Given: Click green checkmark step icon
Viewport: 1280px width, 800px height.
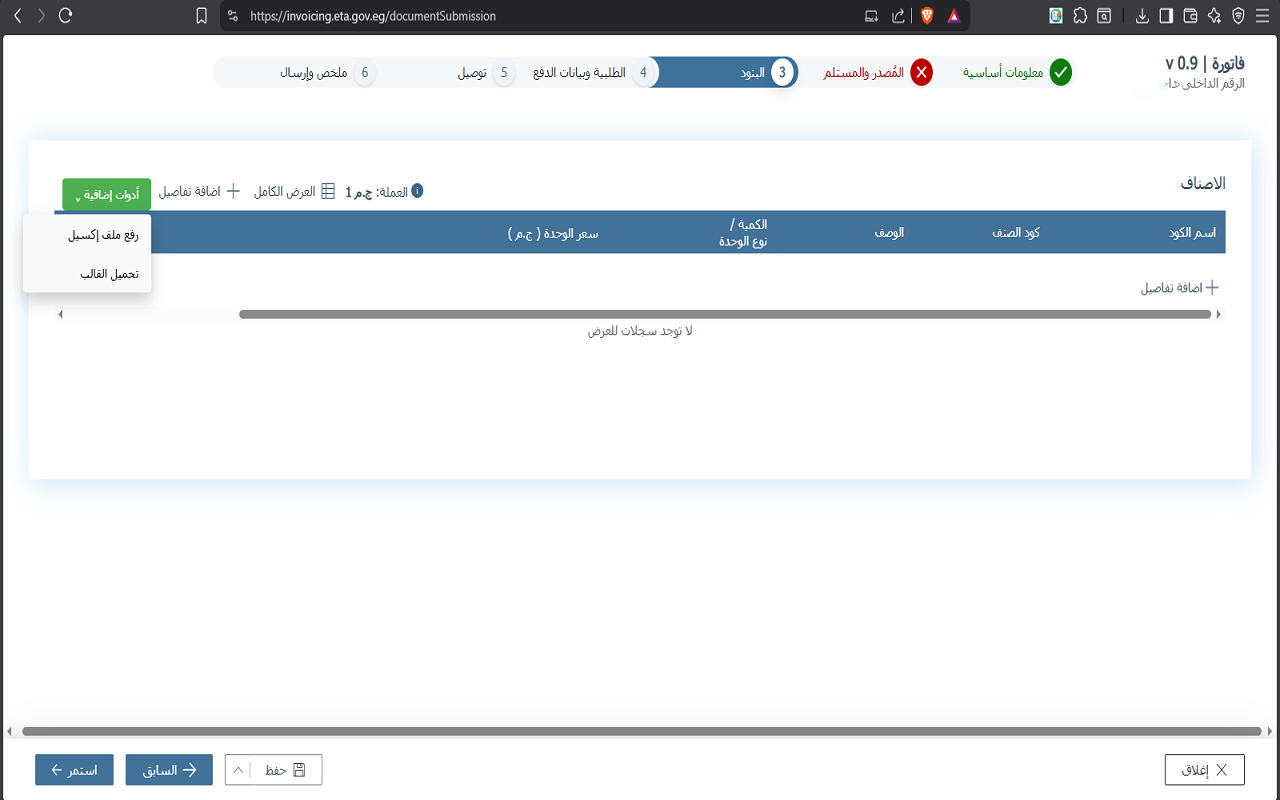Looking at the screenshot, I should [1060, 72].
